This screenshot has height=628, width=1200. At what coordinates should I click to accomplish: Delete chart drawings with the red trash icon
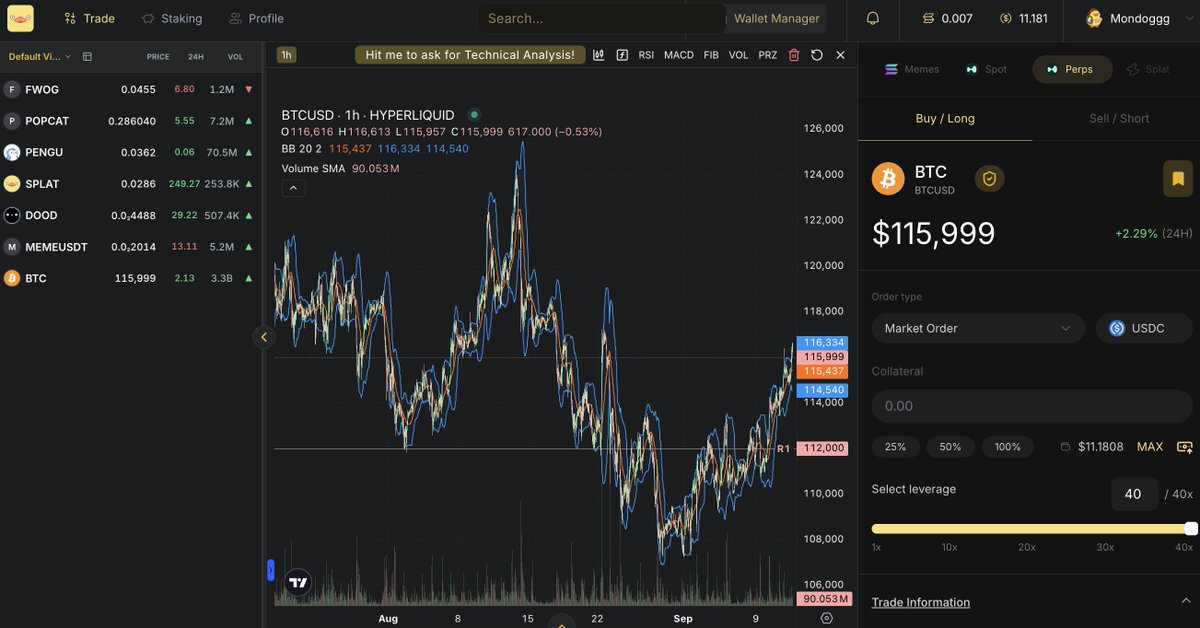[x=794, y=55]
